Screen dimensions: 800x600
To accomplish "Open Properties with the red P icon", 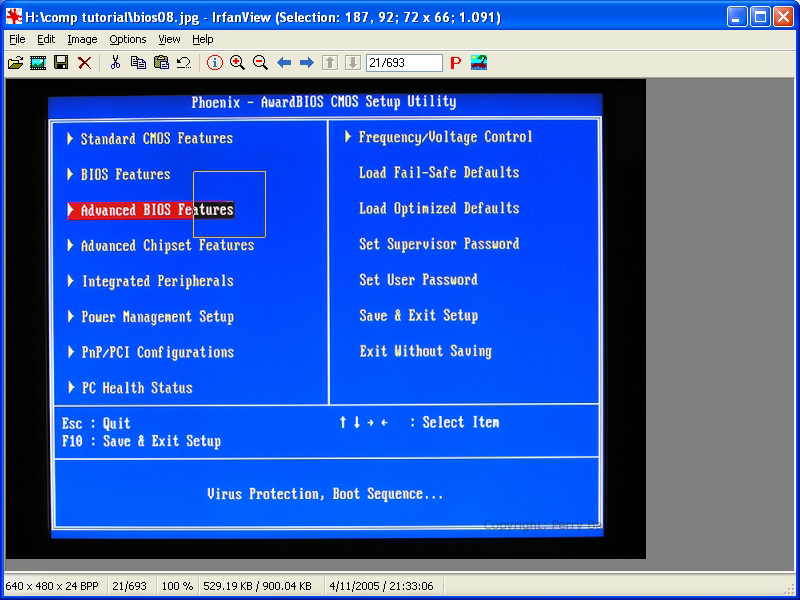I will click(456, 63).
